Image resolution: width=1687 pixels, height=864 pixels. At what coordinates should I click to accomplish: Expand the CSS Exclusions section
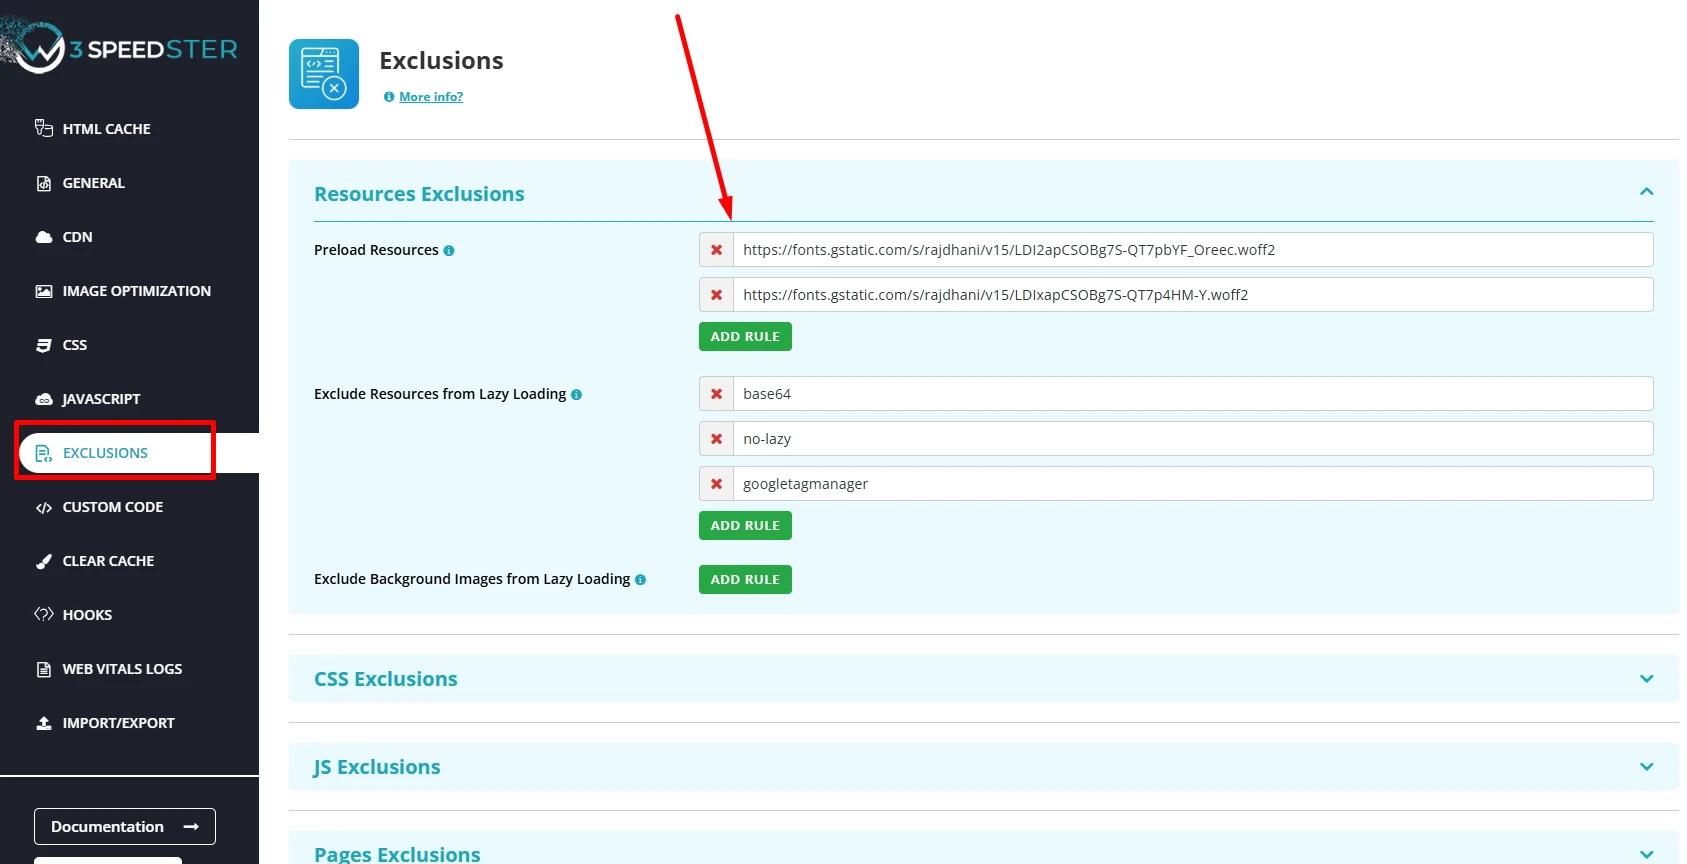1646,679
